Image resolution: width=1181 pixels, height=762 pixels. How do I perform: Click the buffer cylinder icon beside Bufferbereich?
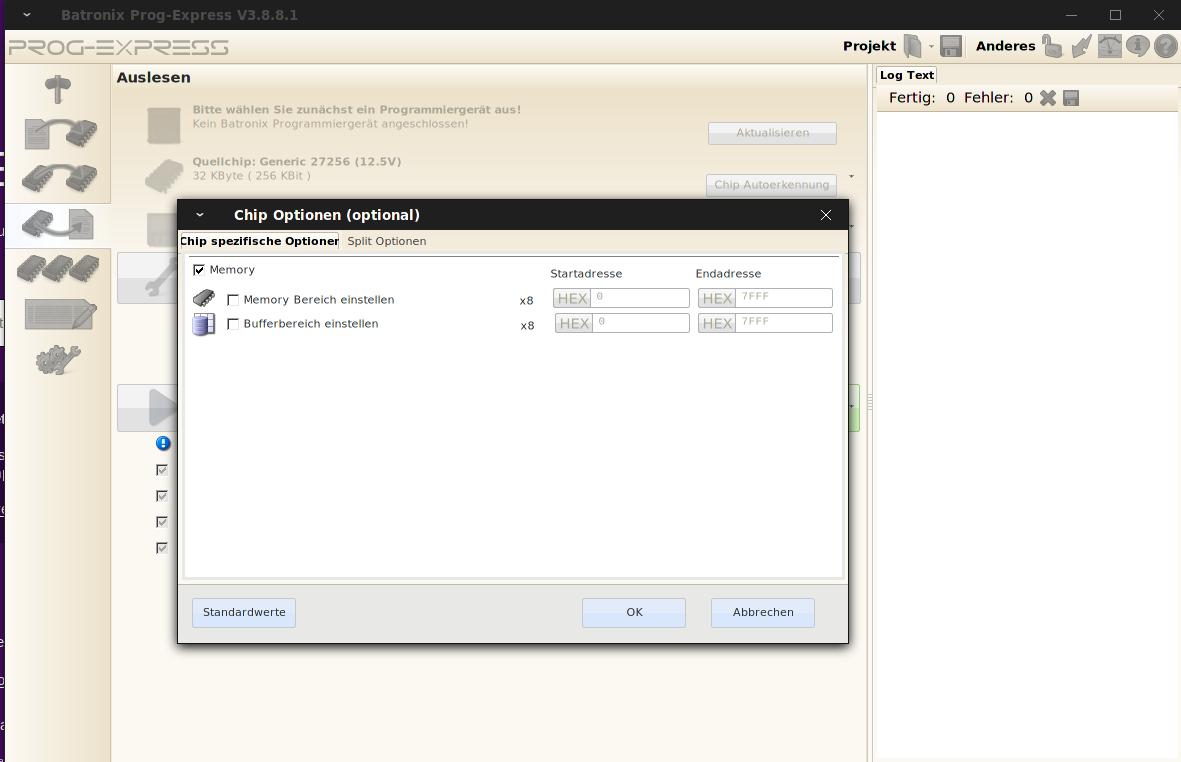coord(204,325)
